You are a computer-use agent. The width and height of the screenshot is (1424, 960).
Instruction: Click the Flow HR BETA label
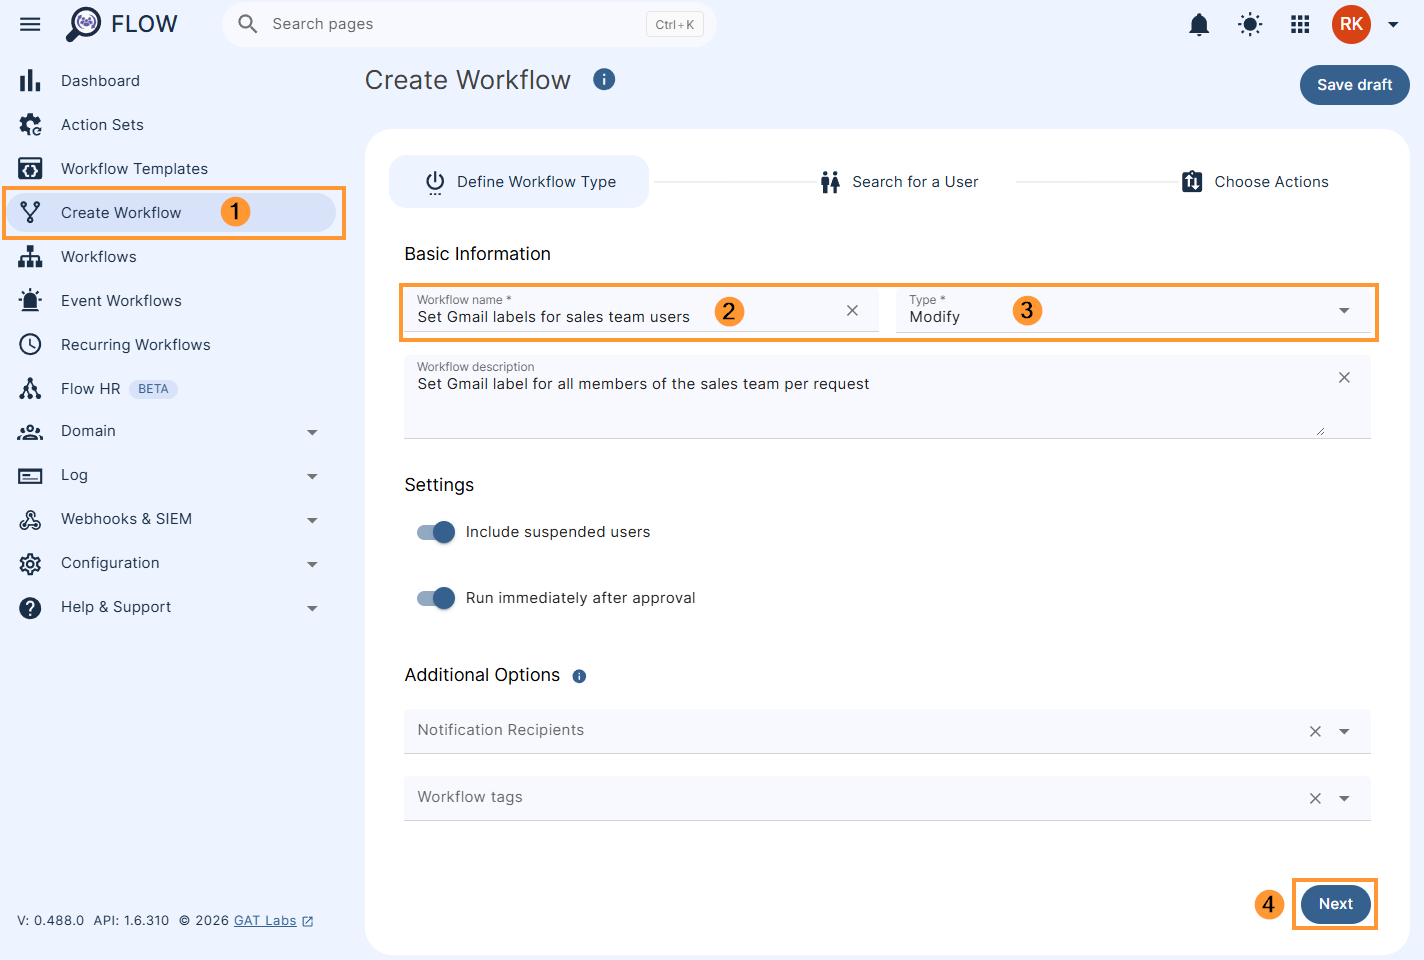(153, 389)
